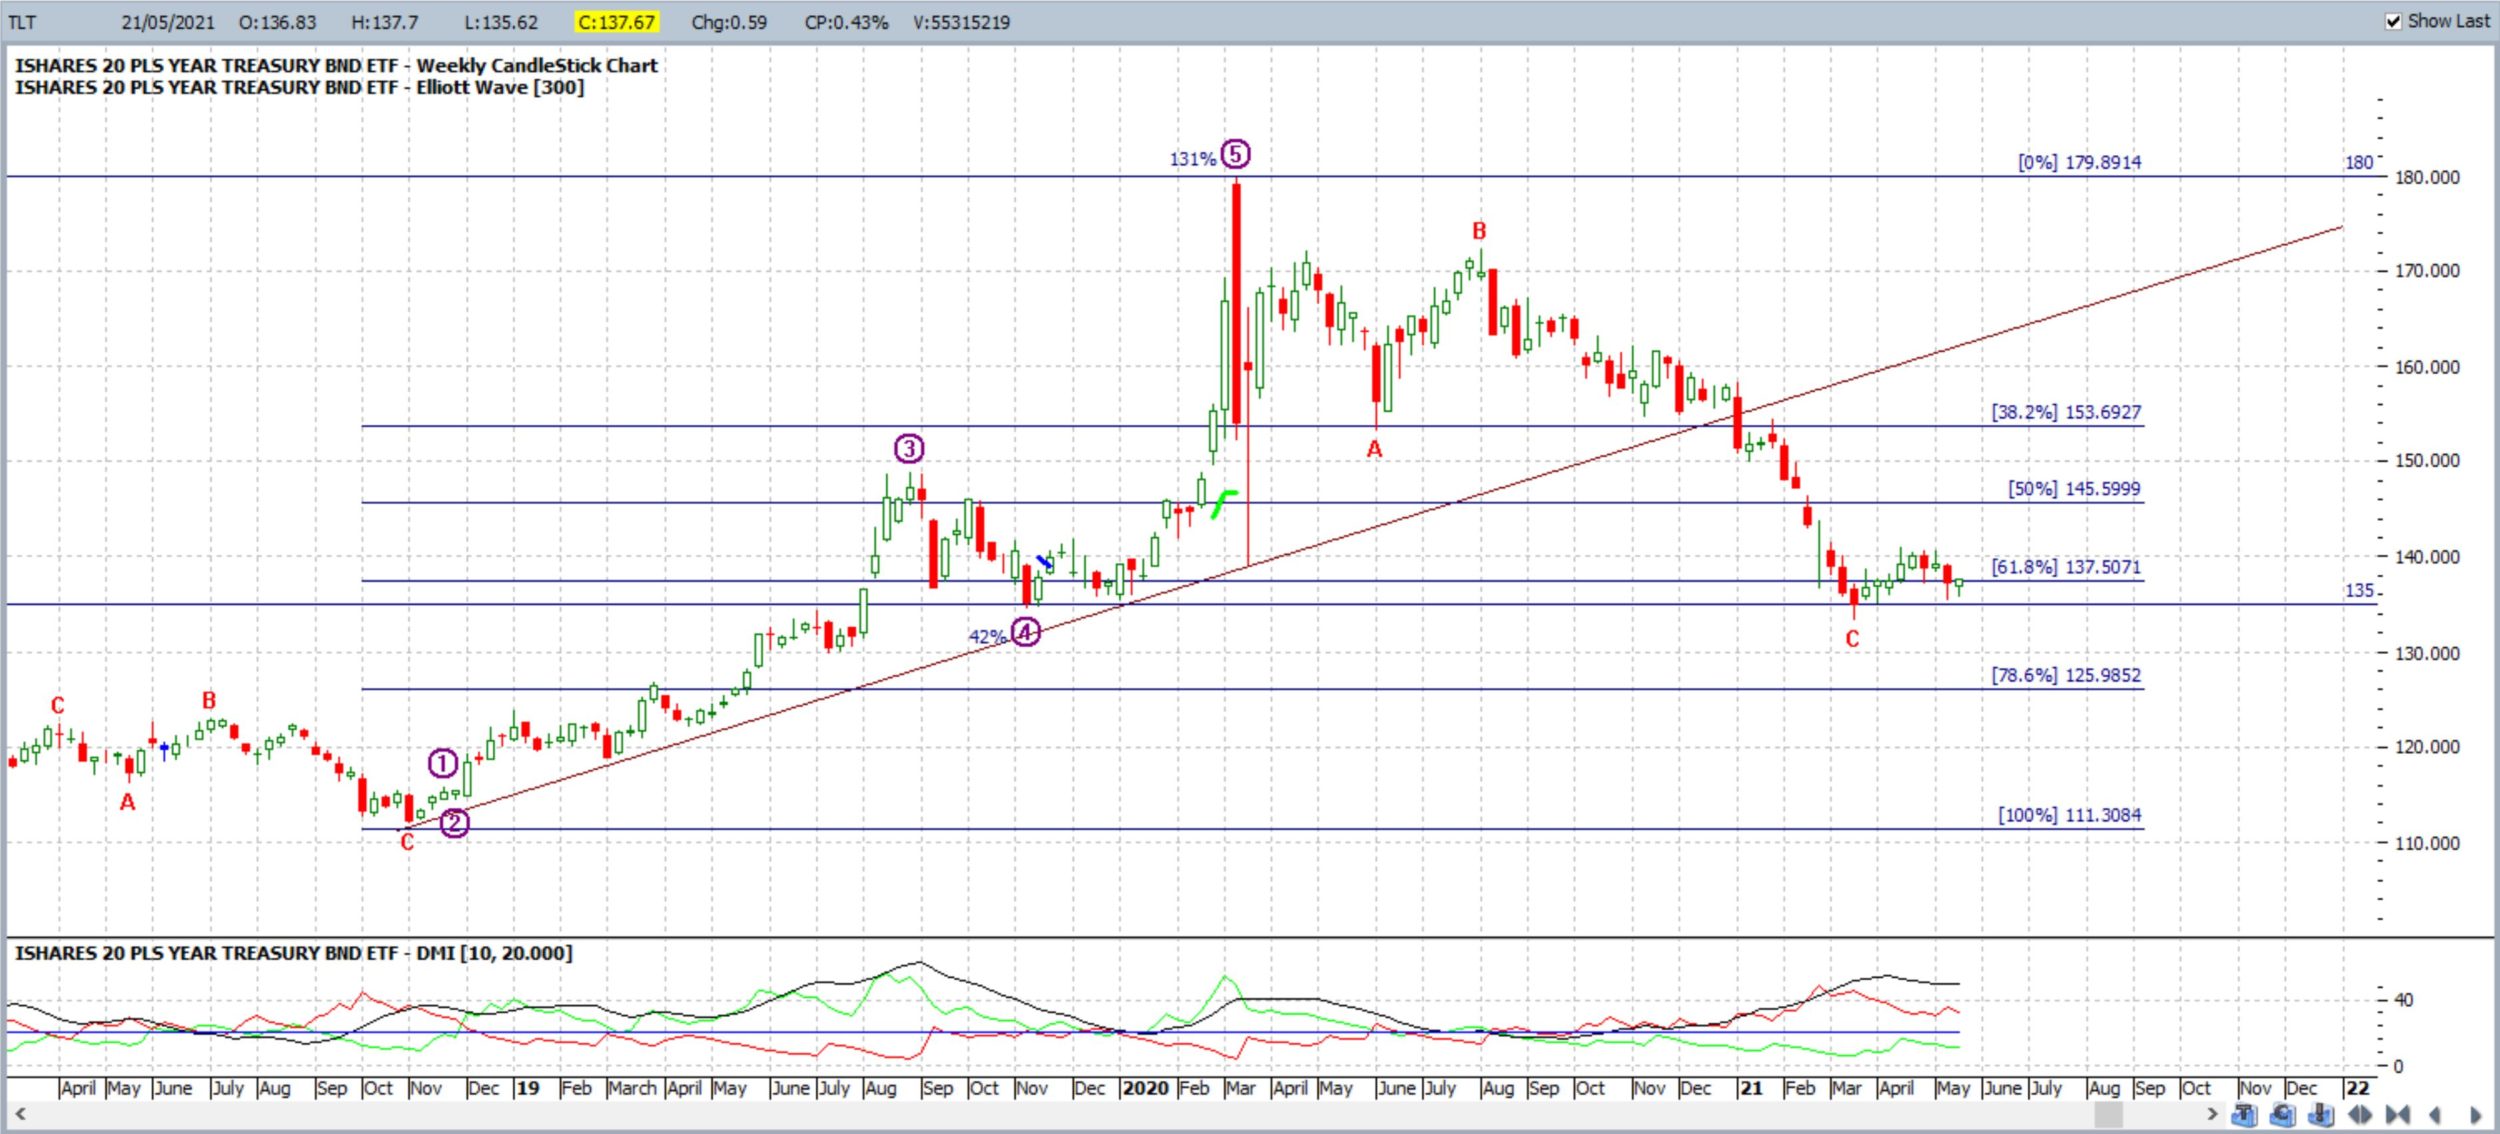Click the 21 year label on time axis
The image size is (2500, 1134).
pyautogui.click(x=1750, y=1088)
